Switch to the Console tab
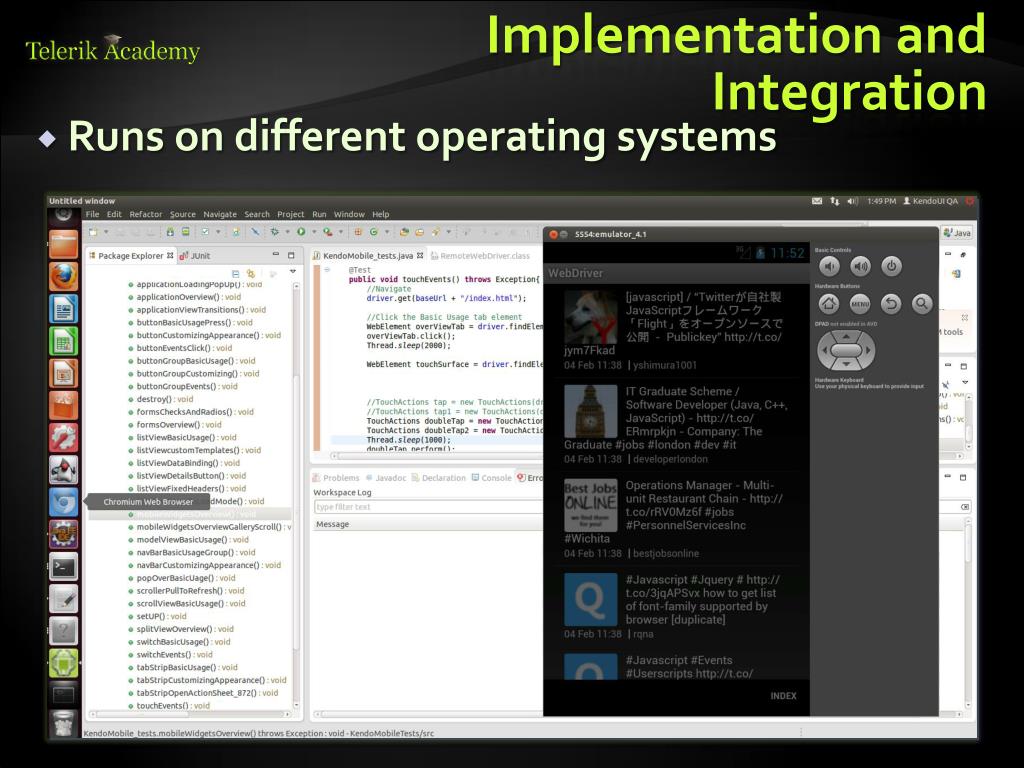Screen dimensions: 1024x768 click(x=491, y=478)
